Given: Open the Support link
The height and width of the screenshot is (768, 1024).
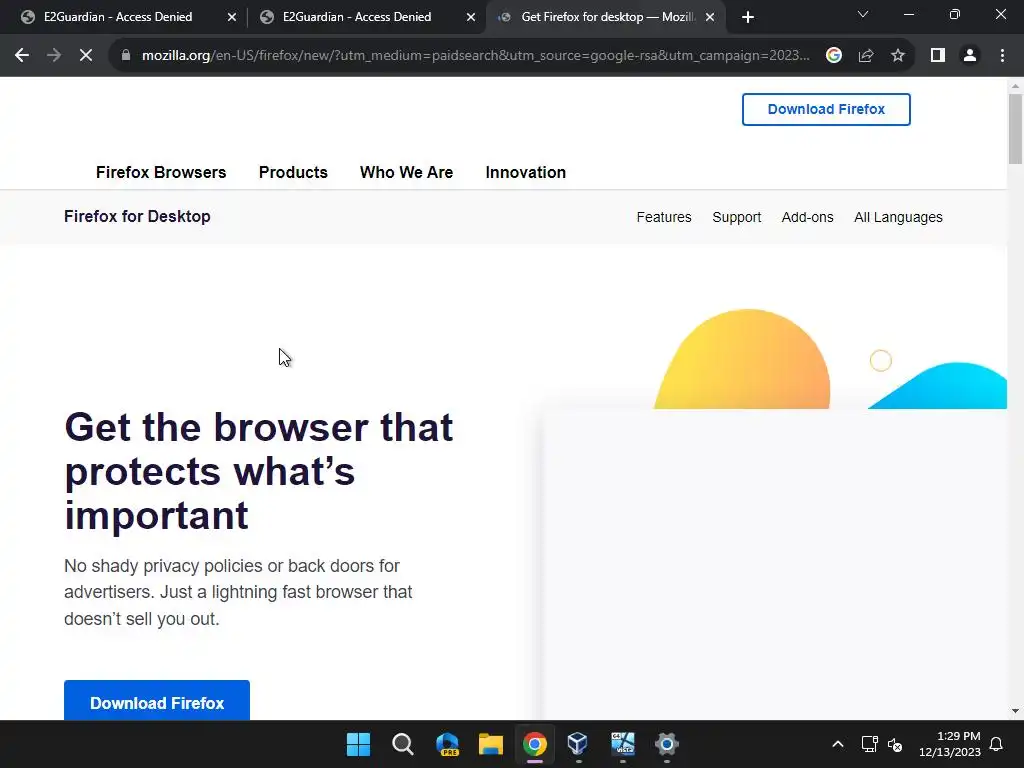Looking at the screenshot, I should (737, 217).
